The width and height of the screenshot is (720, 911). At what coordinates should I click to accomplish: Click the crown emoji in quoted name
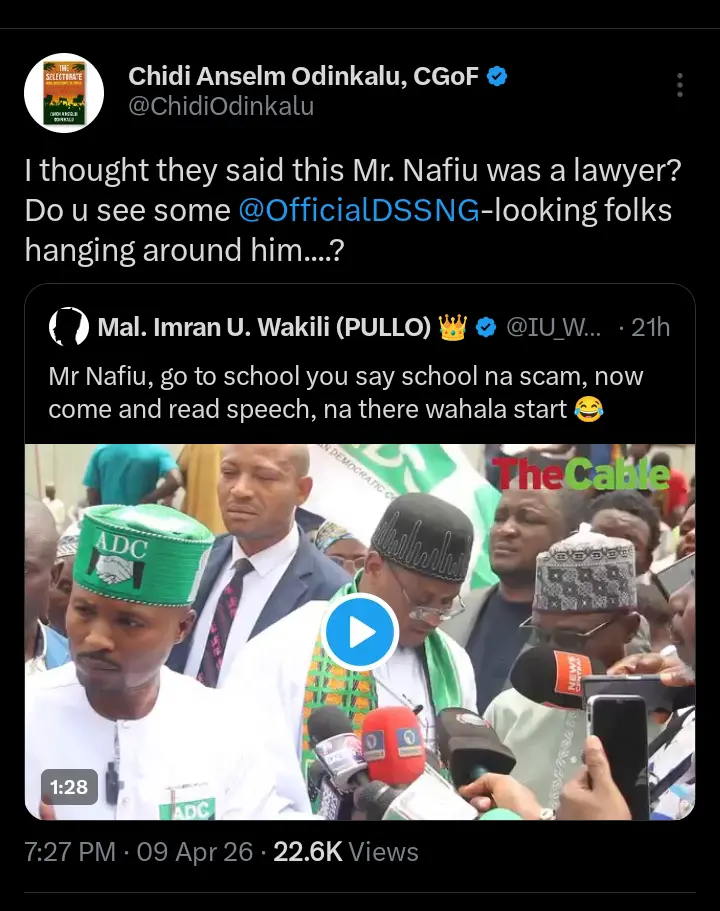point(453,327)
